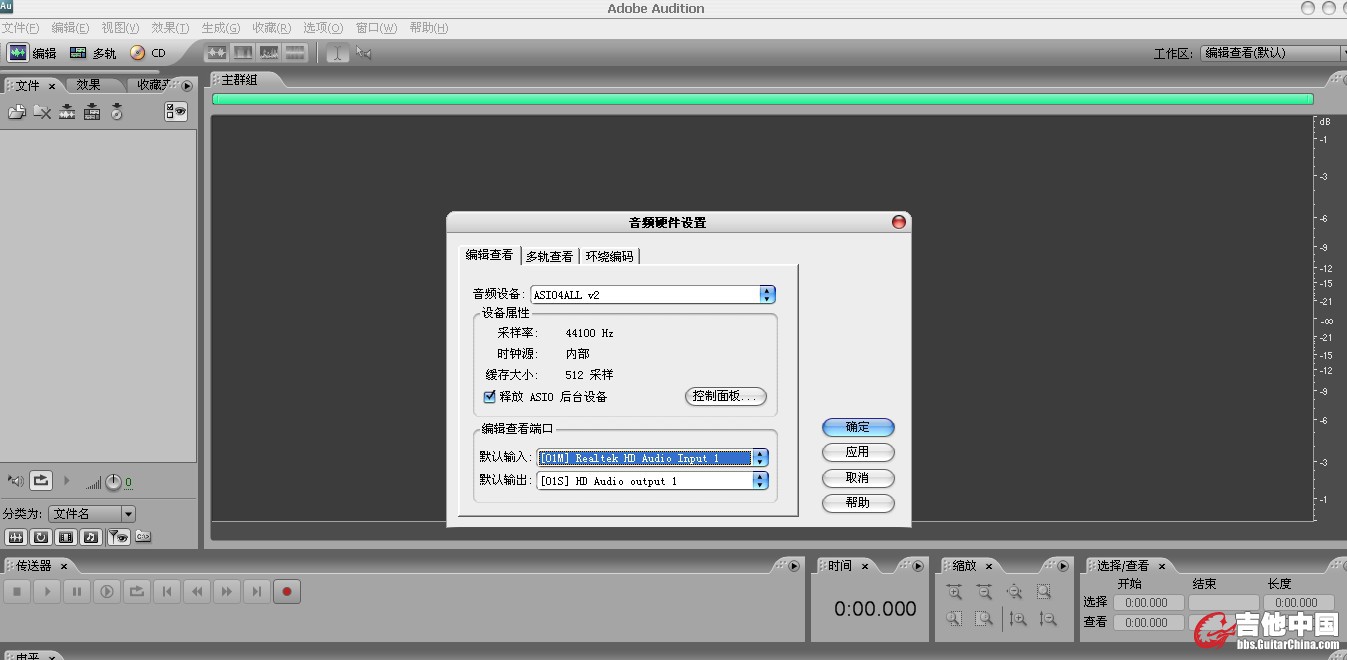The height and width of the screenshot is (660, 1347).
Task: Click zoom to right edge of selection icon
Action: [985, 619]
